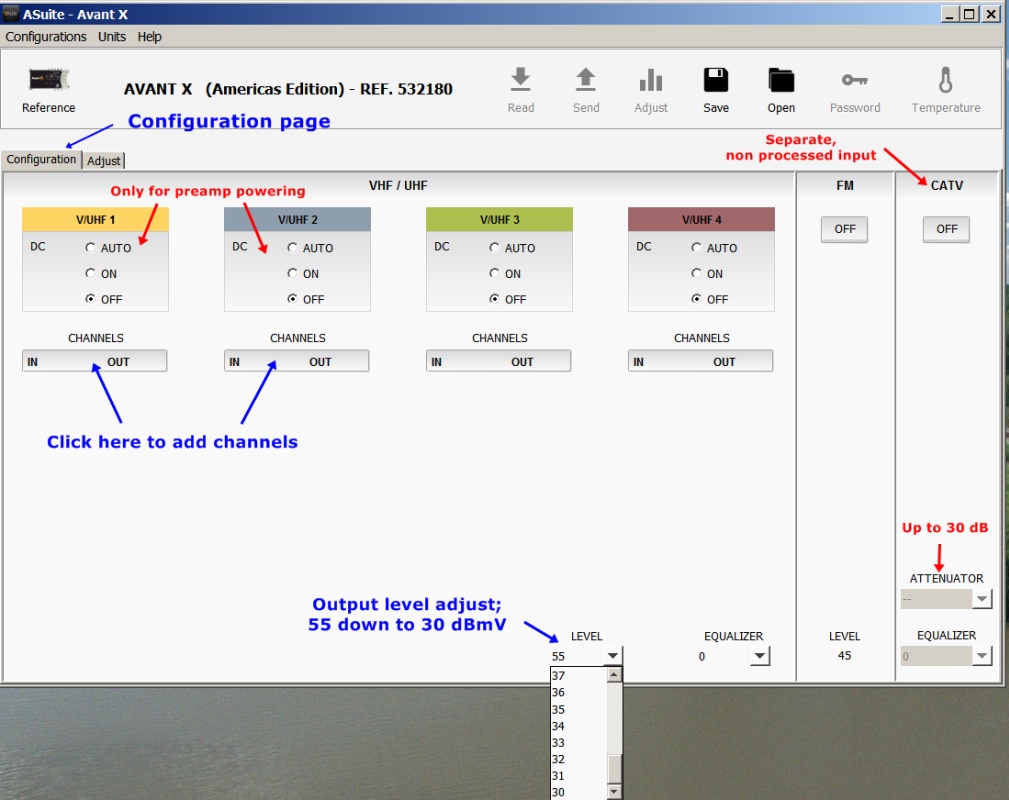
Task: Select ON DC for V/UHF 2
Action: tap(293, 274)
